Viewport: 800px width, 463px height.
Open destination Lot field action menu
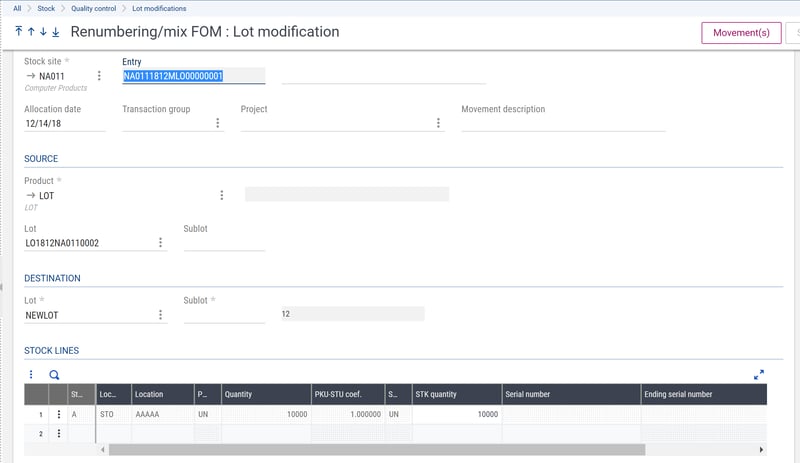point(160,315)
